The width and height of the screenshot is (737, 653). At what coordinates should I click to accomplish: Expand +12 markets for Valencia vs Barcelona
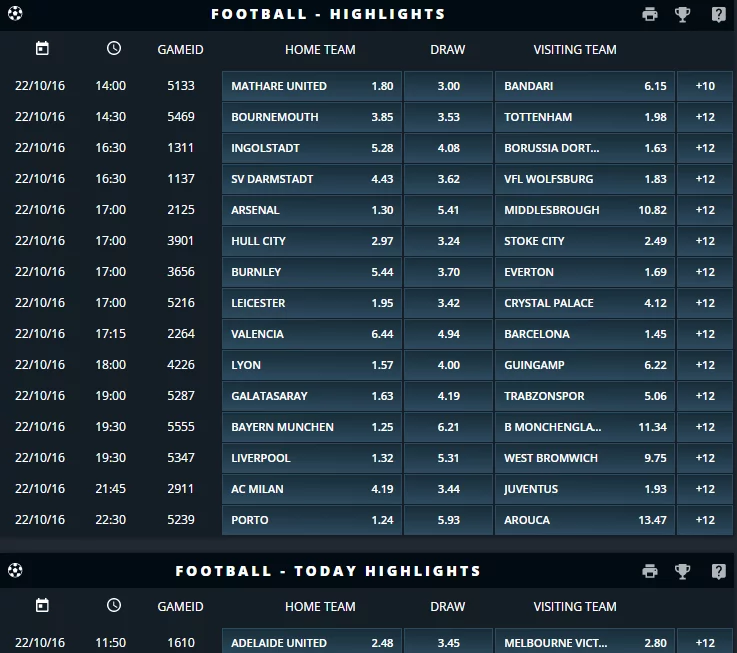point(705,334)
